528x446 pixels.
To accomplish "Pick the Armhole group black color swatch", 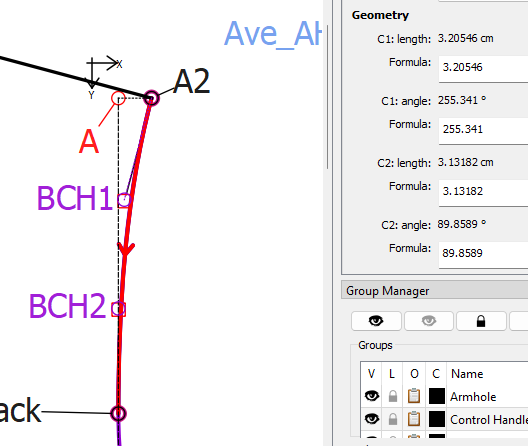I will tap(437, 396).
